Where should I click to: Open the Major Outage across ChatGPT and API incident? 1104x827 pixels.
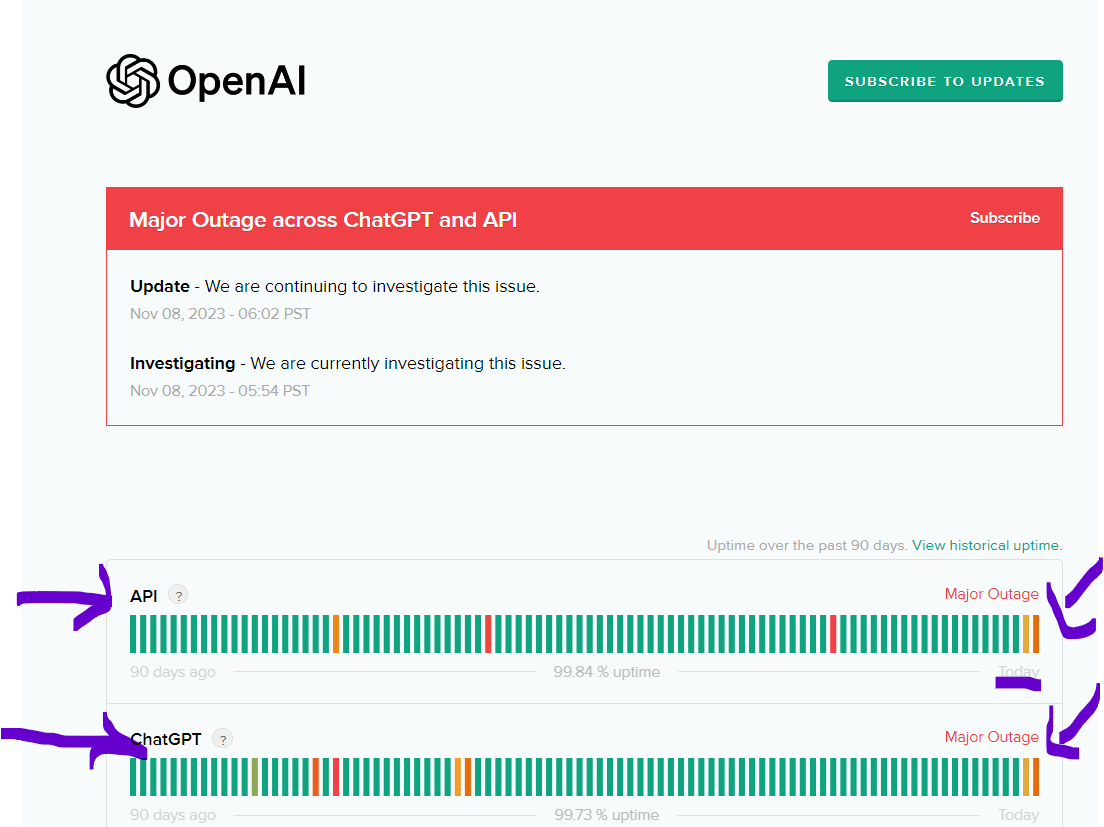pyautogui.click(x=323, y=220)
